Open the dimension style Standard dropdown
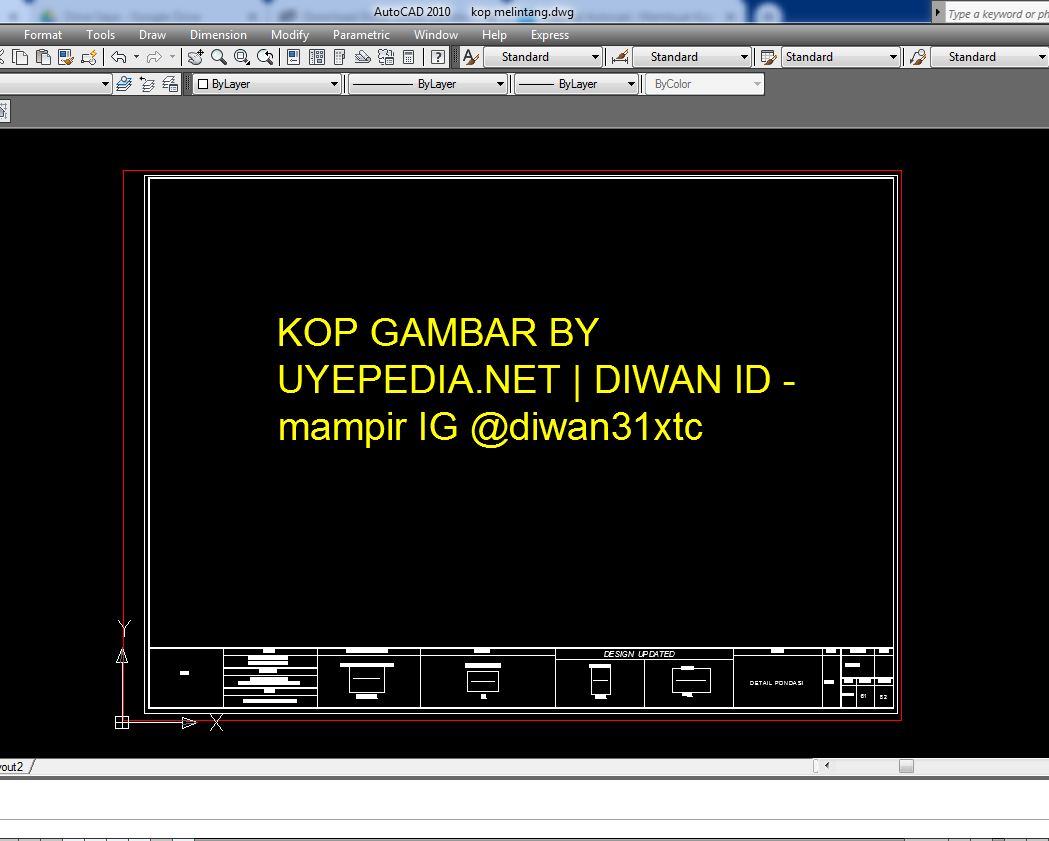 pos(692,57)
